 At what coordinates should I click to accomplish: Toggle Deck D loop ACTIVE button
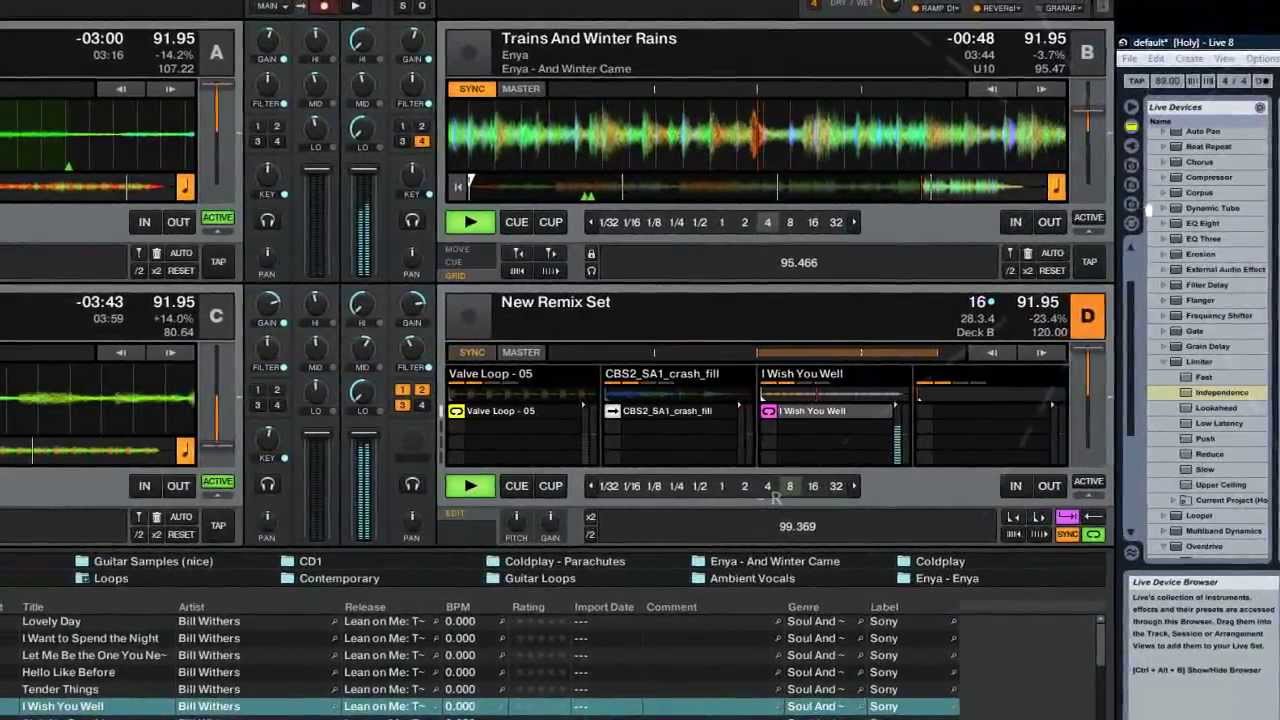1088,482
